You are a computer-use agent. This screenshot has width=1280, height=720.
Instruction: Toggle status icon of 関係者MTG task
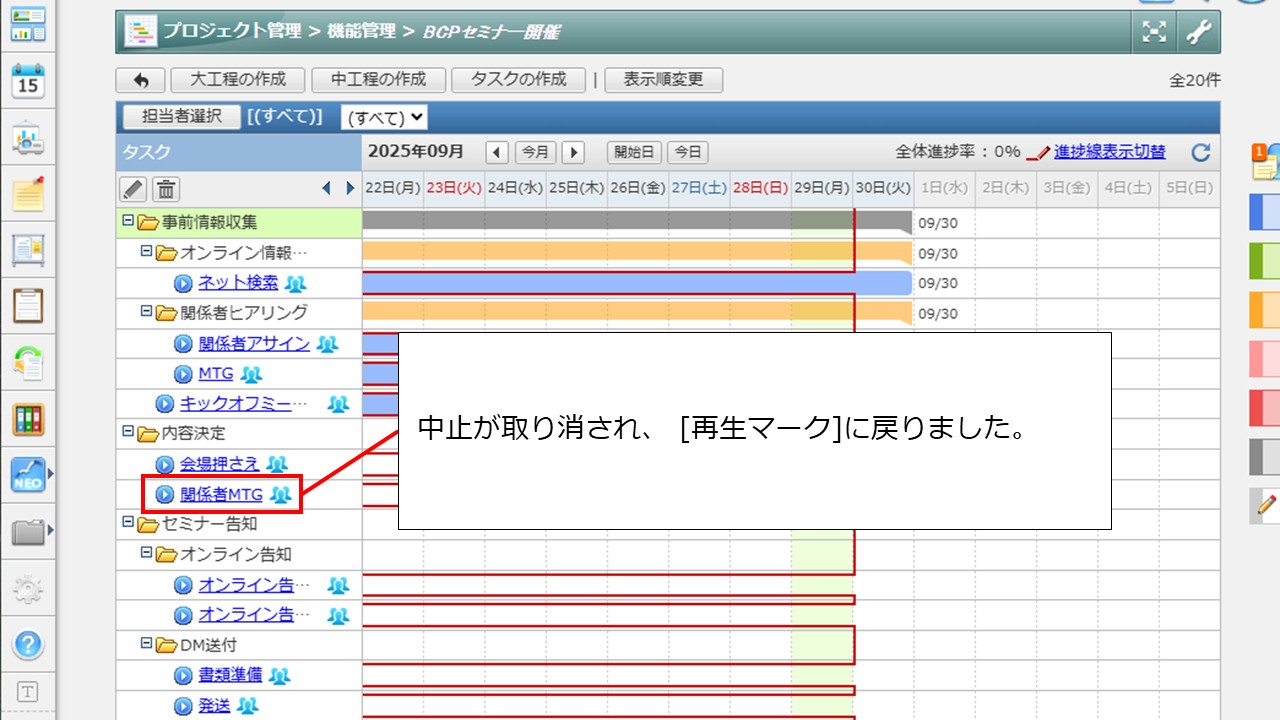click(165, 494)
